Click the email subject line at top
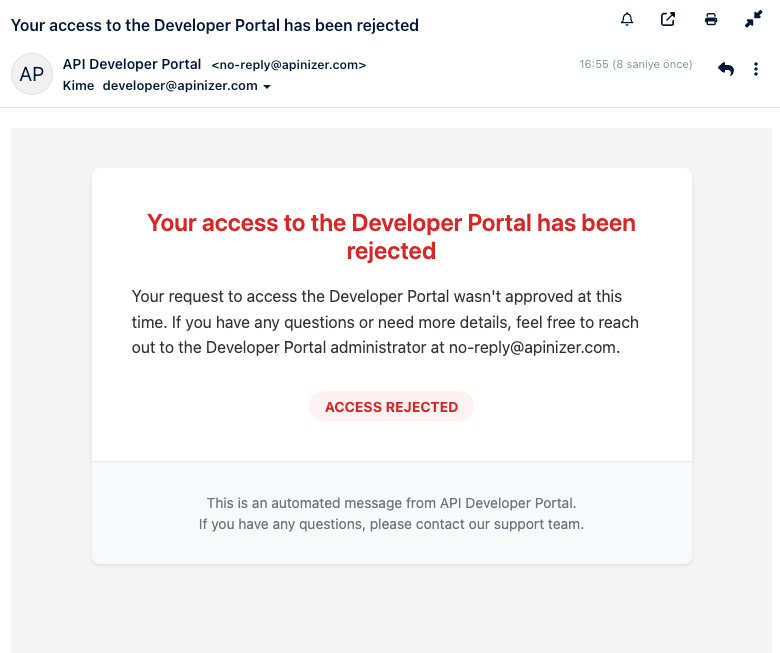Screen dimensions: 780x653 click(x=214, y=24)
